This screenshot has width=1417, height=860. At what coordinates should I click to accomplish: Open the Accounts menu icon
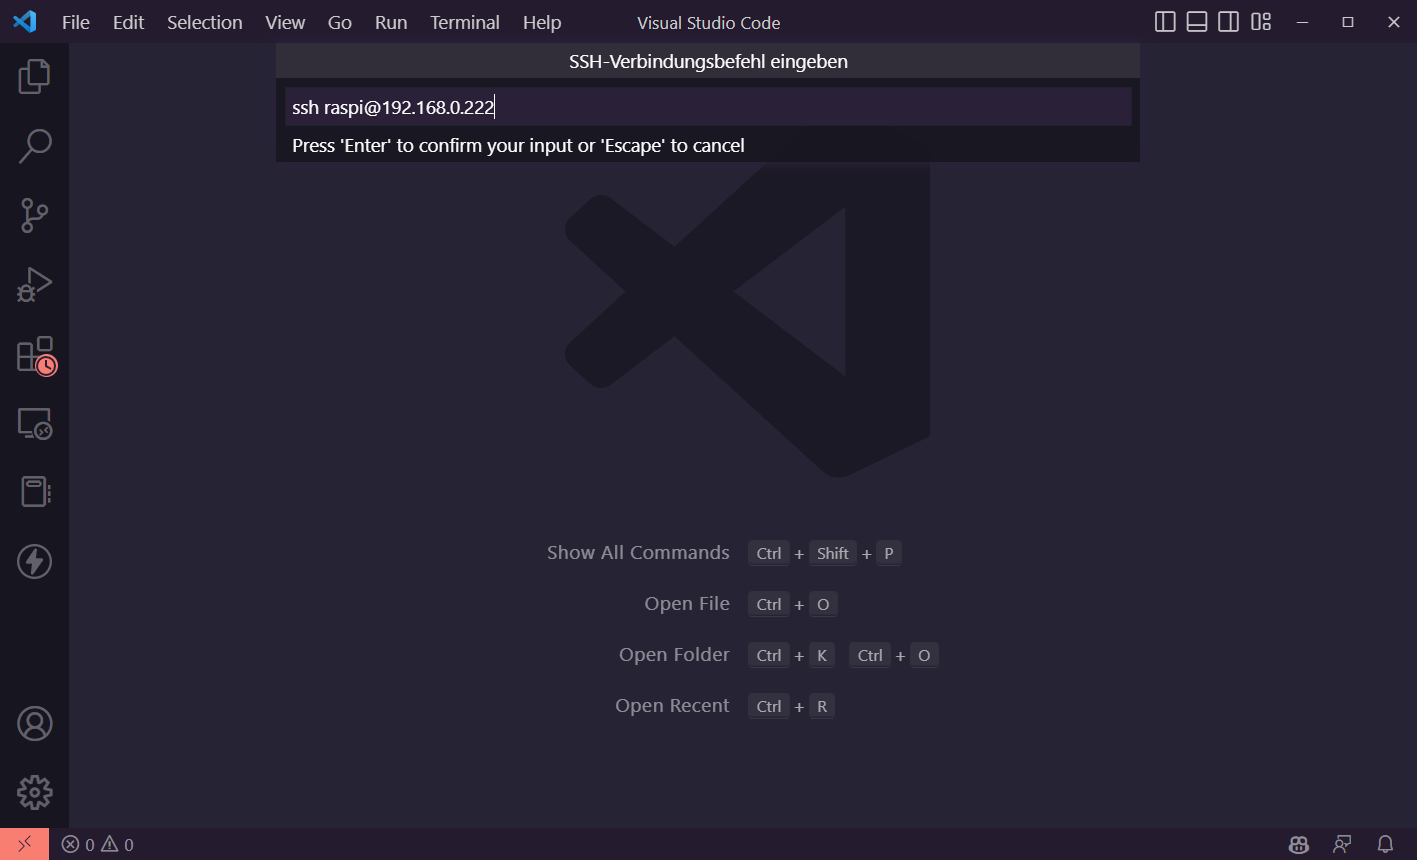tap(34, 723)
